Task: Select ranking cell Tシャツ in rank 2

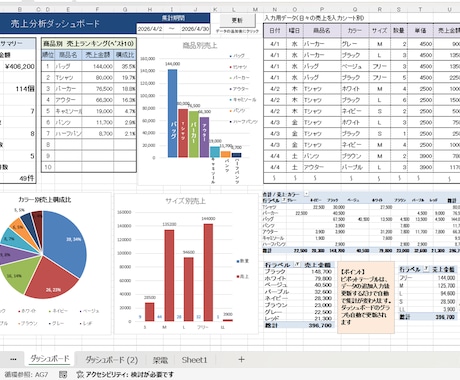Action: tap(68, 78)
